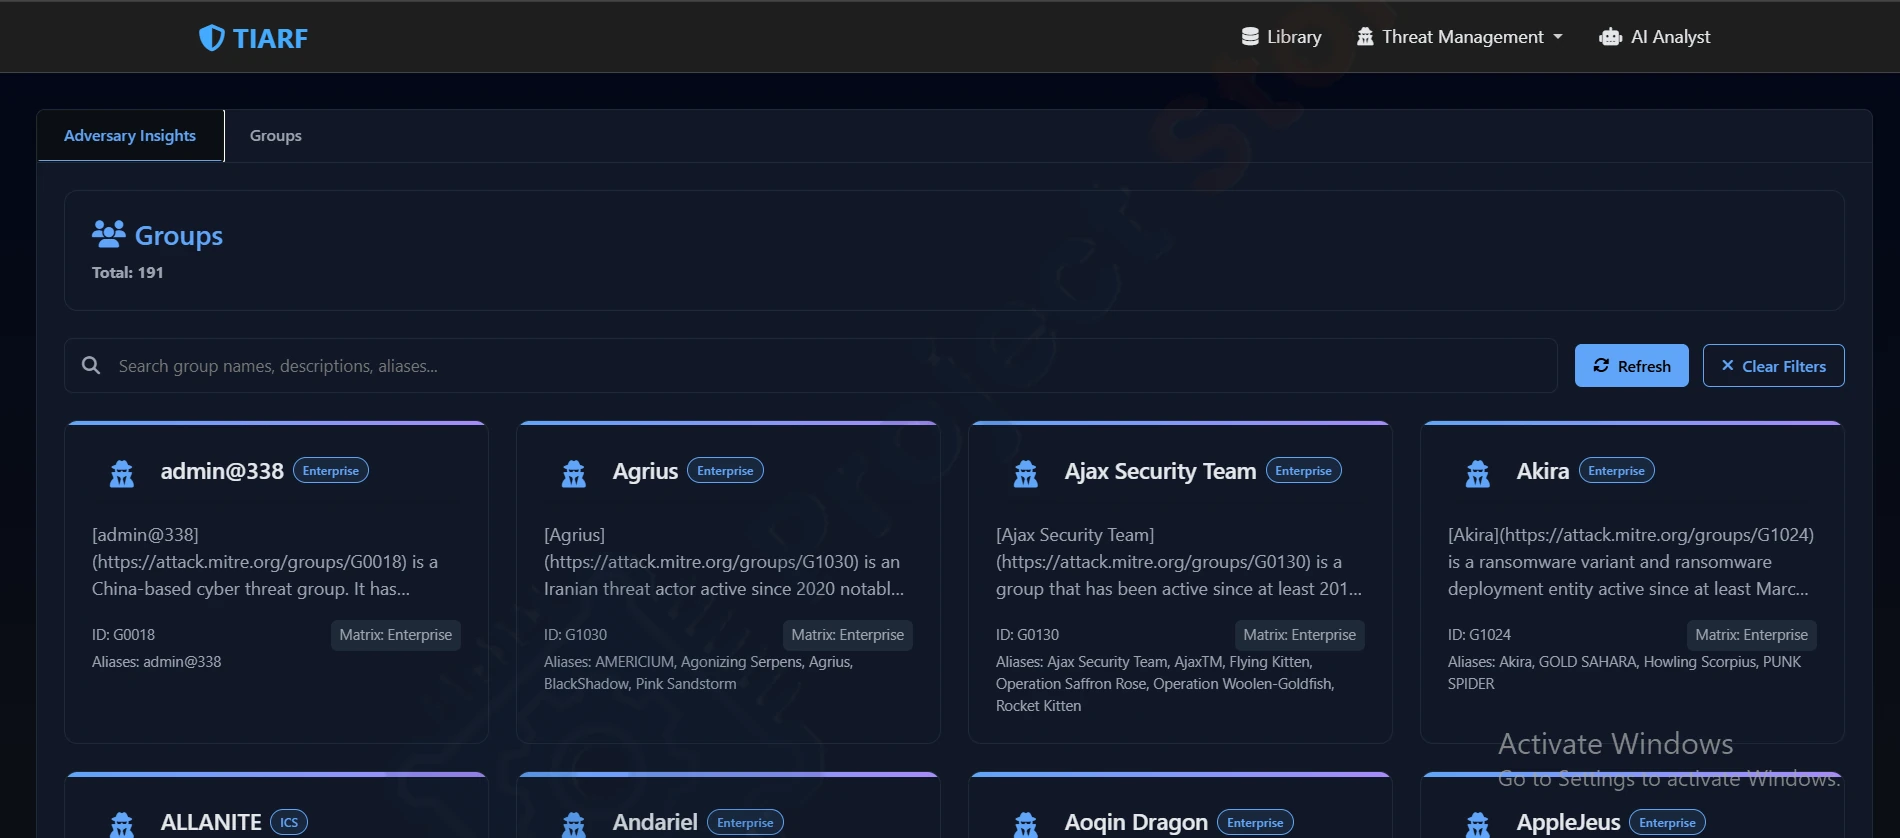Click the Agrius Iranian threat actor description

tap(724, 562)
